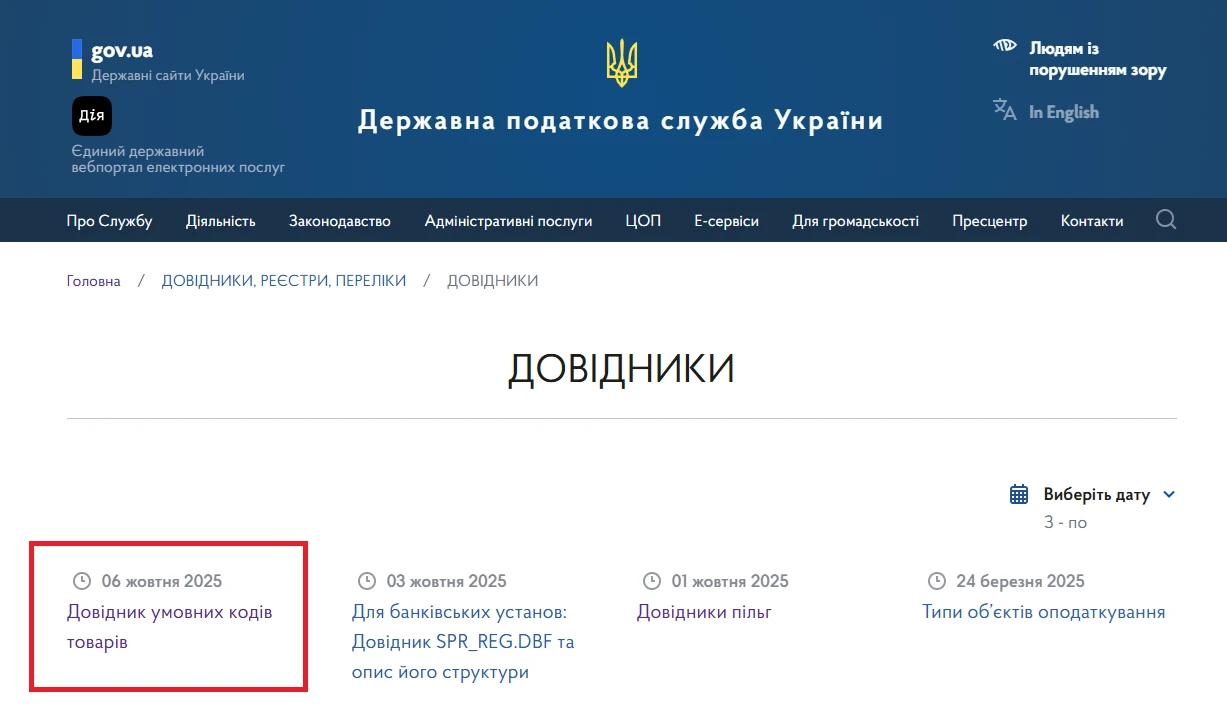Click the Ukrainian trident emblem

point(621,63)
